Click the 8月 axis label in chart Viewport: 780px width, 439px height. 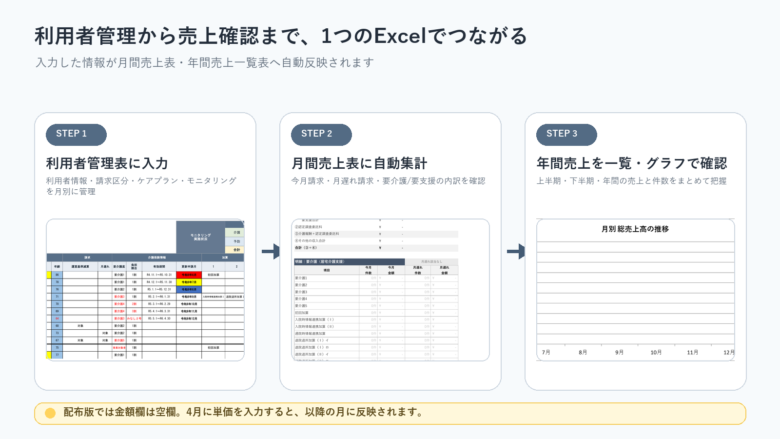[x=583, y=352]
